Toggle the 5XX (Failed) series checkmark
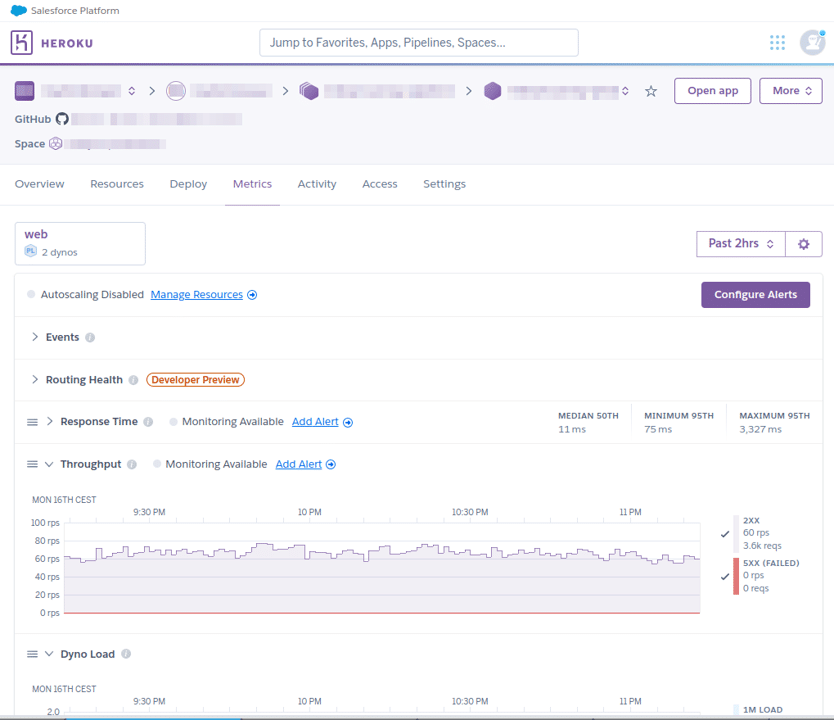 (725, 576)
